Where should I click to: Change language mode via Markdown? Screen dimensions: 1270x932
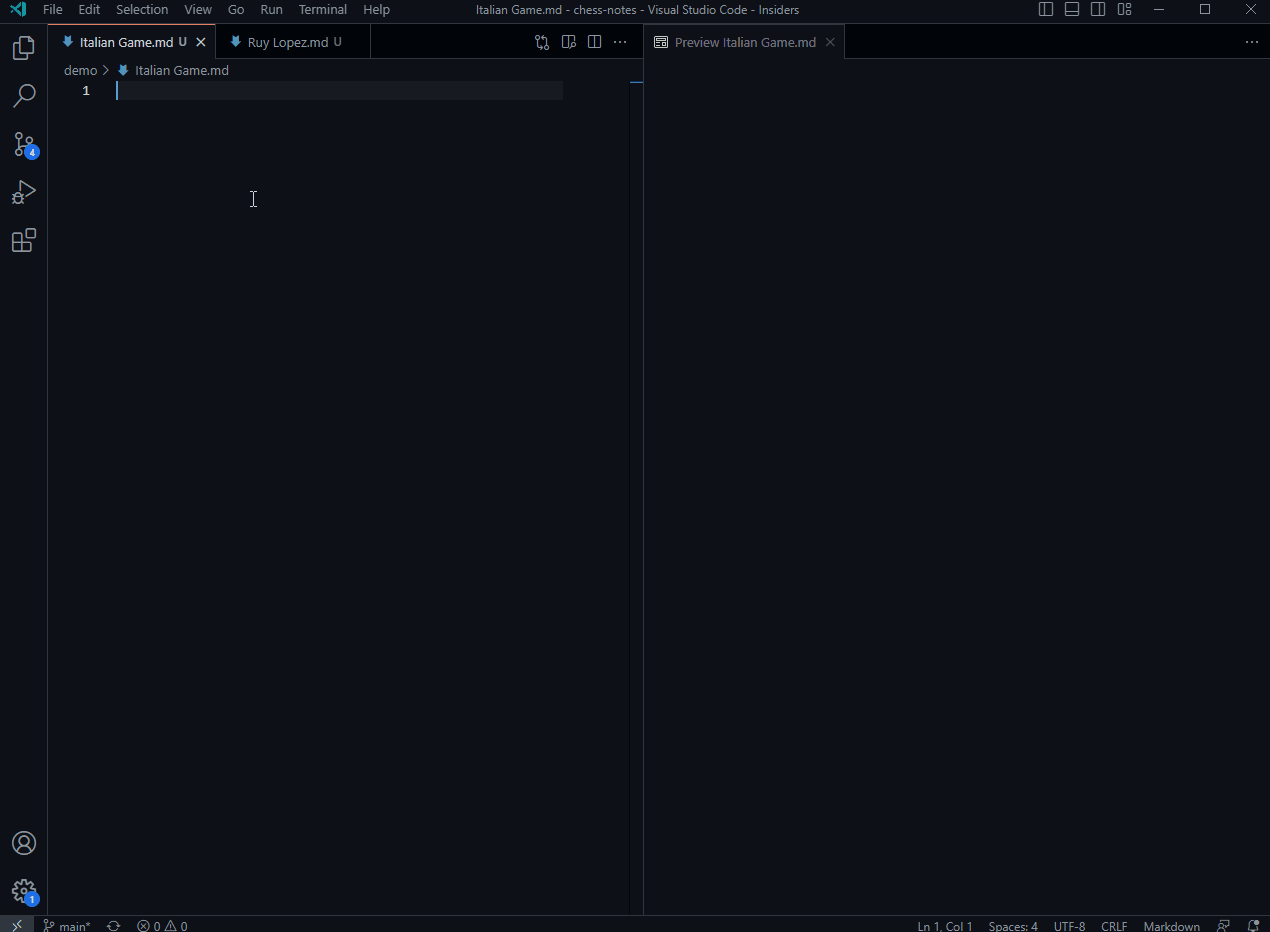point(1171,925)
